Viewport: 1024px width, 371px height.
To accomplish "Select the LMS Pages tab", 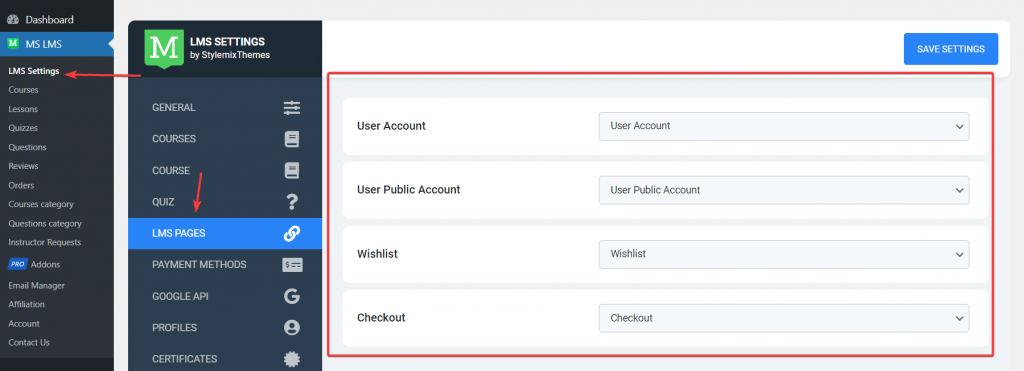I will (225, 233).
